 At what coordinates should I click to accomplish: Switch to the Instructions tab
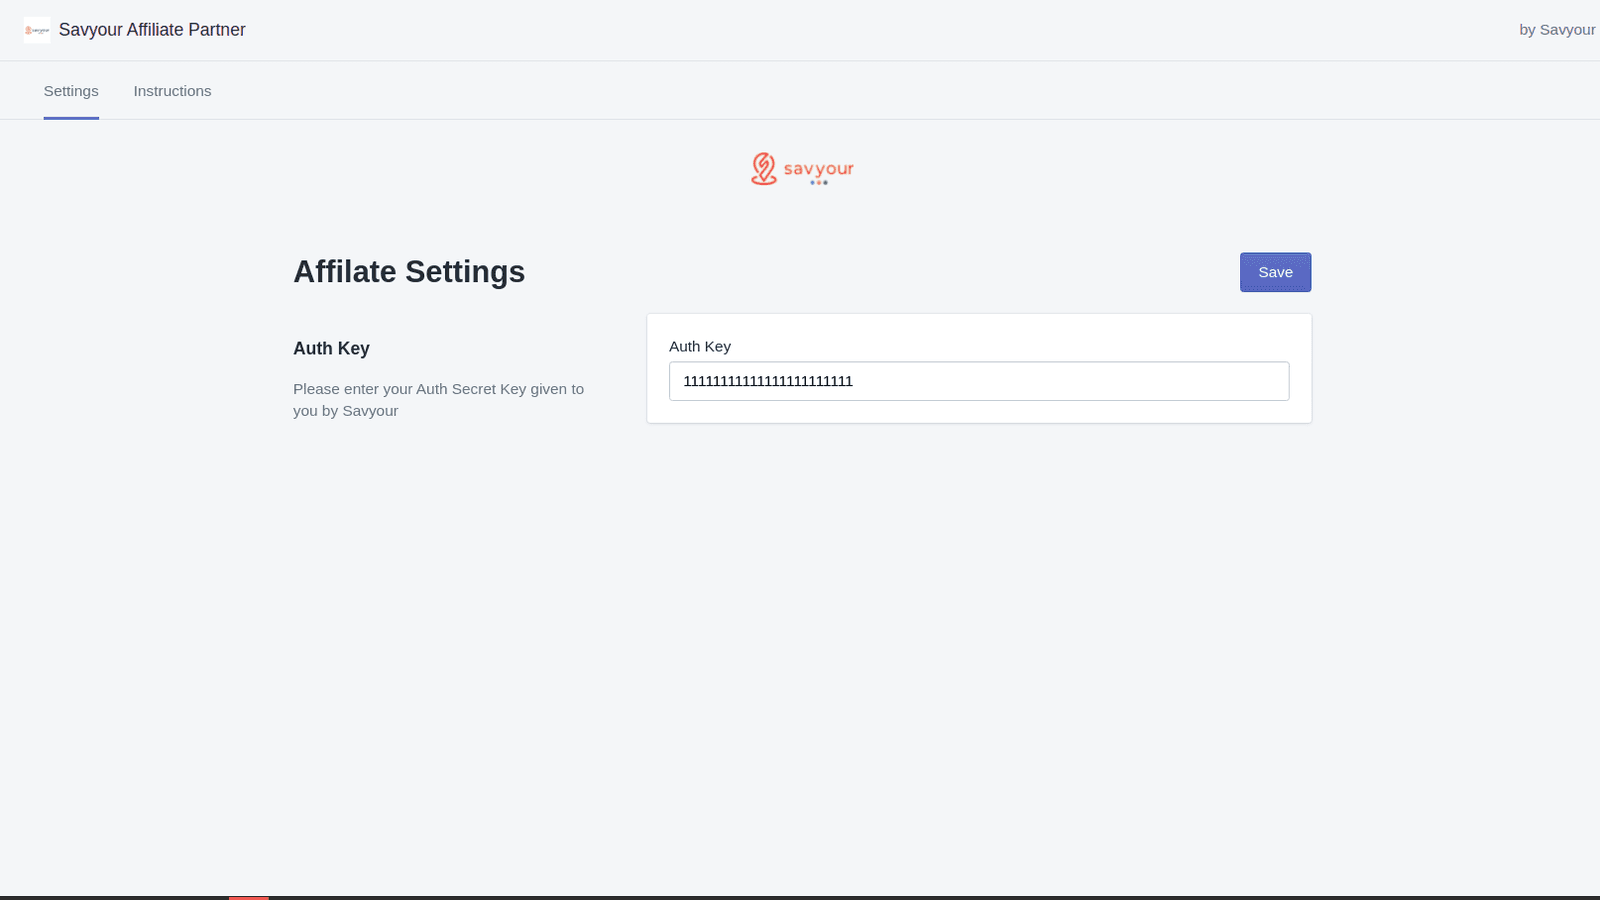point(172,90)
